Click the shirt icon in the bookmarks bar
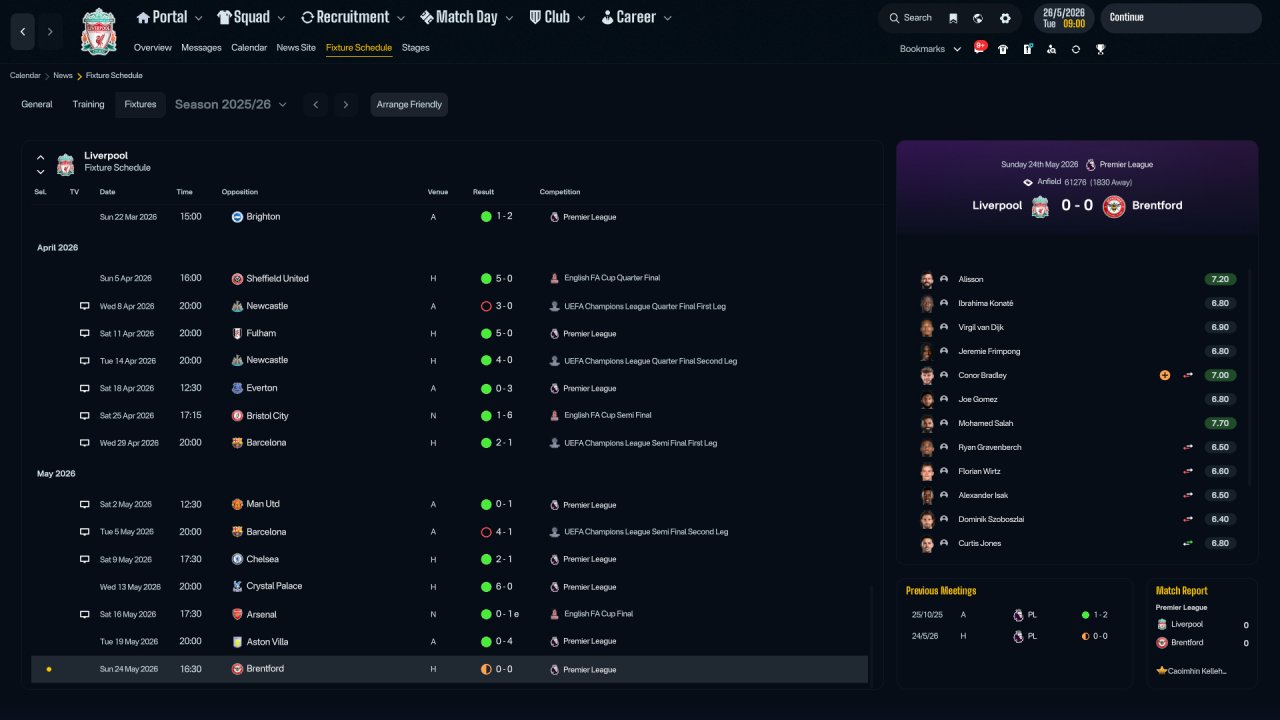This screenshot has height=720, width=1280. [x=1003, y=49]
